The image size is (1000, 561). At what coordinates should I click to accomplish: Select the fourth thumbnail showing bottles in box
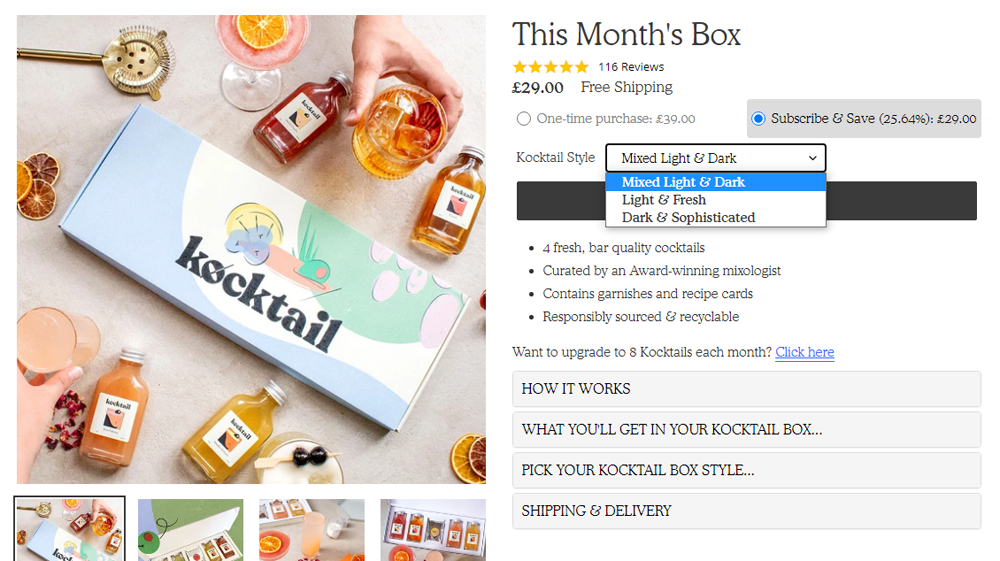coord(433,530)
